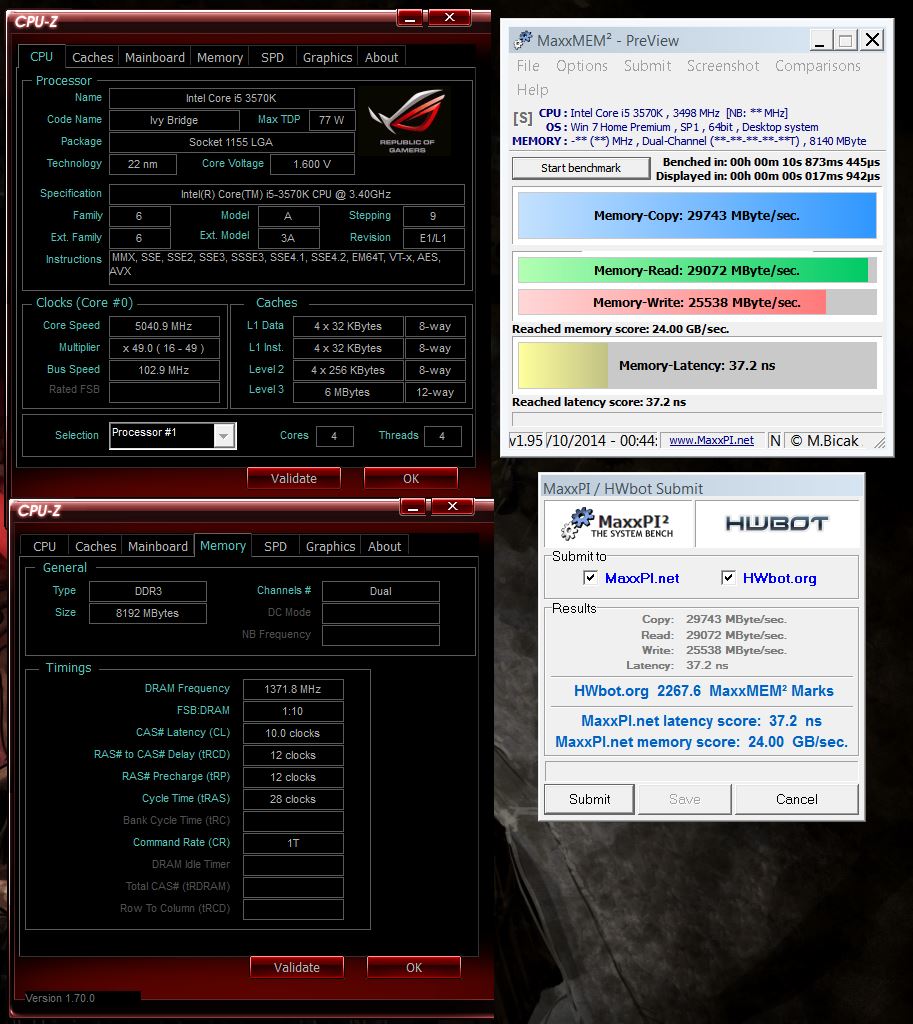The image size is (913, 1024).
Task: Click the N indicator in the MaxxMEM status bar
Action: [774, 441]
